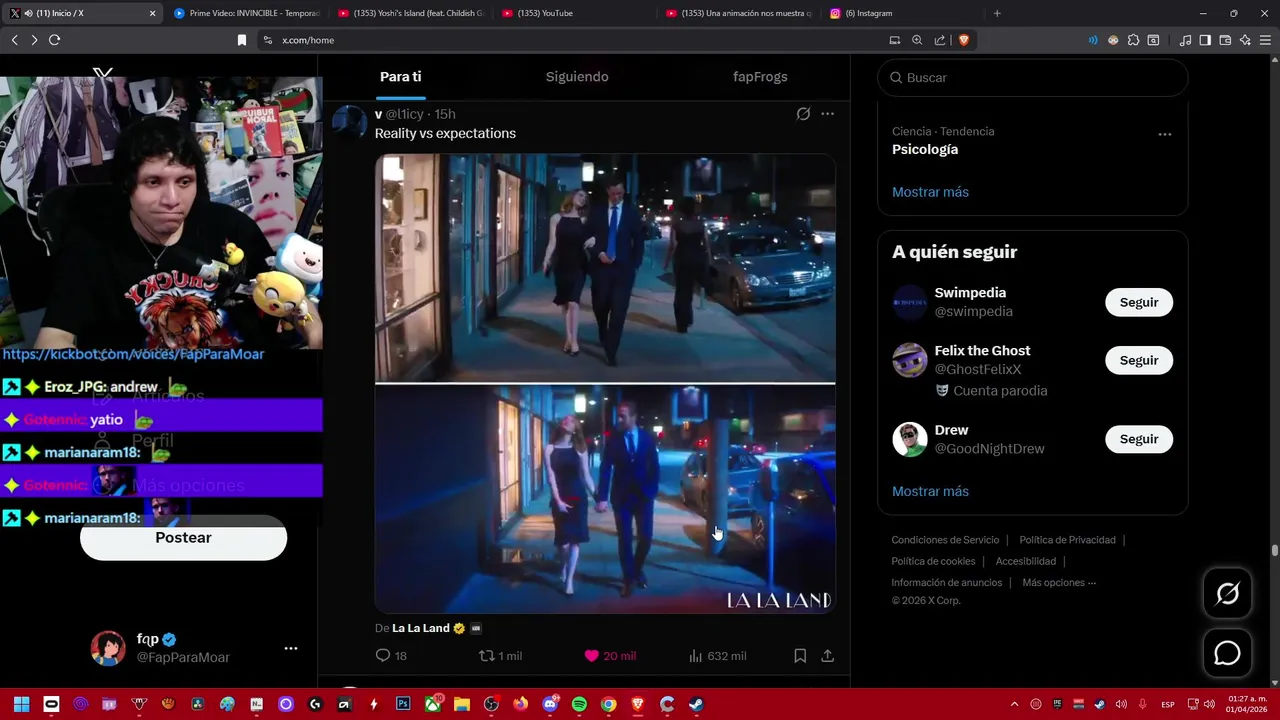Bookmark the Reality vs expectations post

(x=800, y=656)
